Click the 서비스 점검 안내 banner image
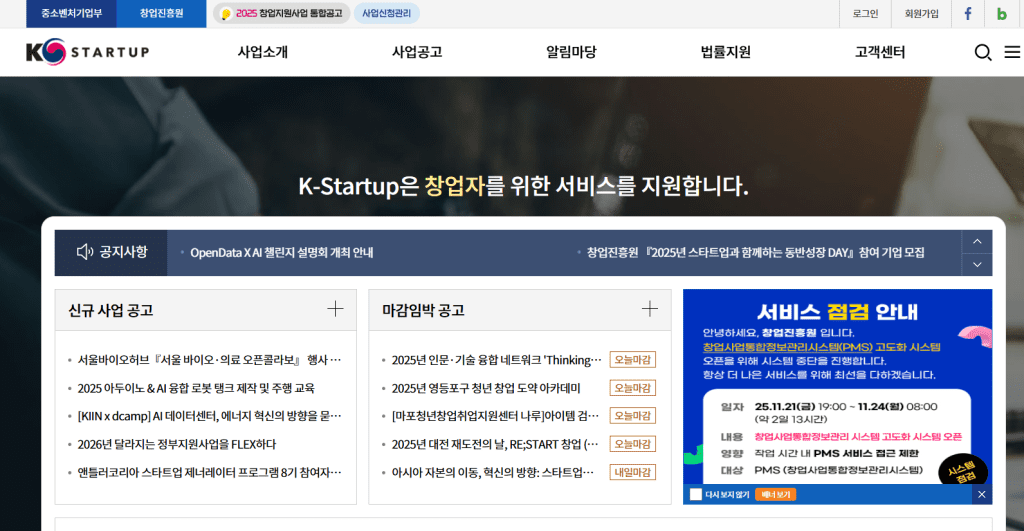The image size is (1024, 531). [837, 387]
